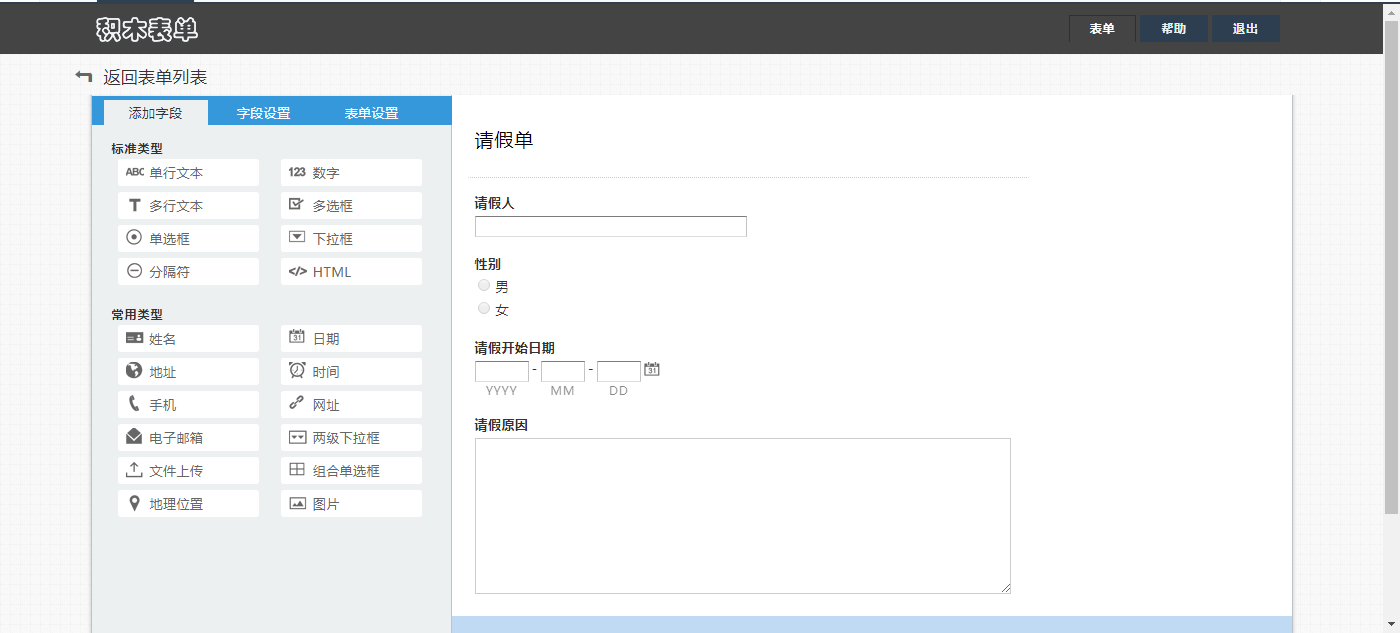1400x633 pixels.
Task: Focus the 请假人 text input
Action: 611,226
